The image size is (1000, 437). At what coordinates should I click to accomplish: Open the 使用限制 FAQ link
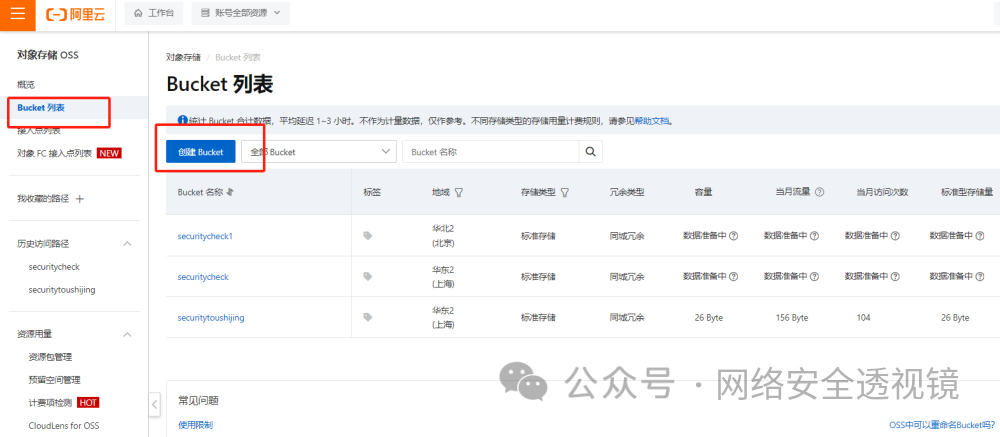(196, 425)
